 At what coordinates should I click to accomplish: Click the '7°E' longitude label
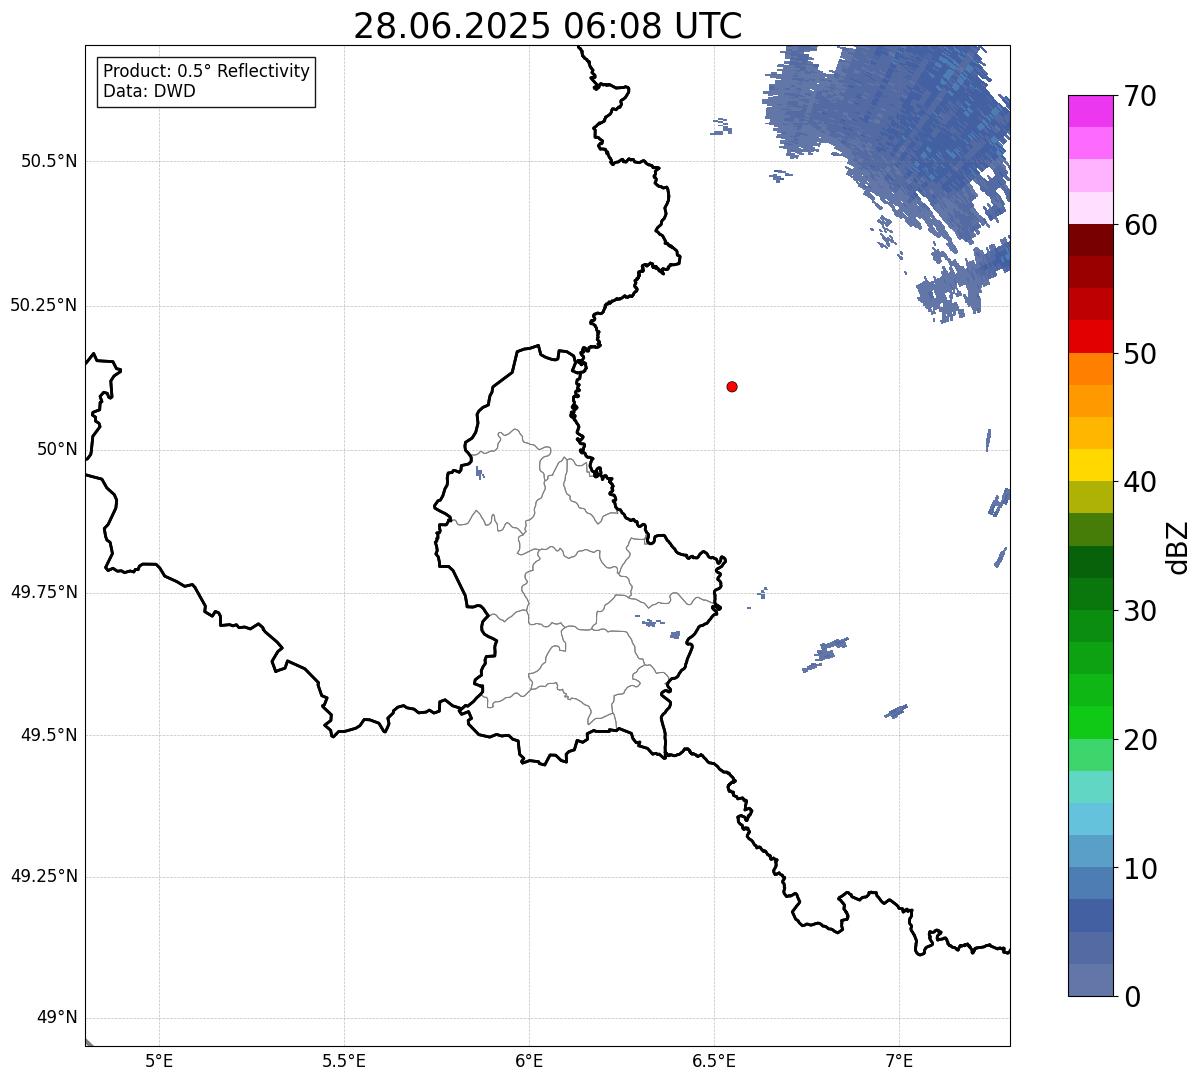(899, 1061)
